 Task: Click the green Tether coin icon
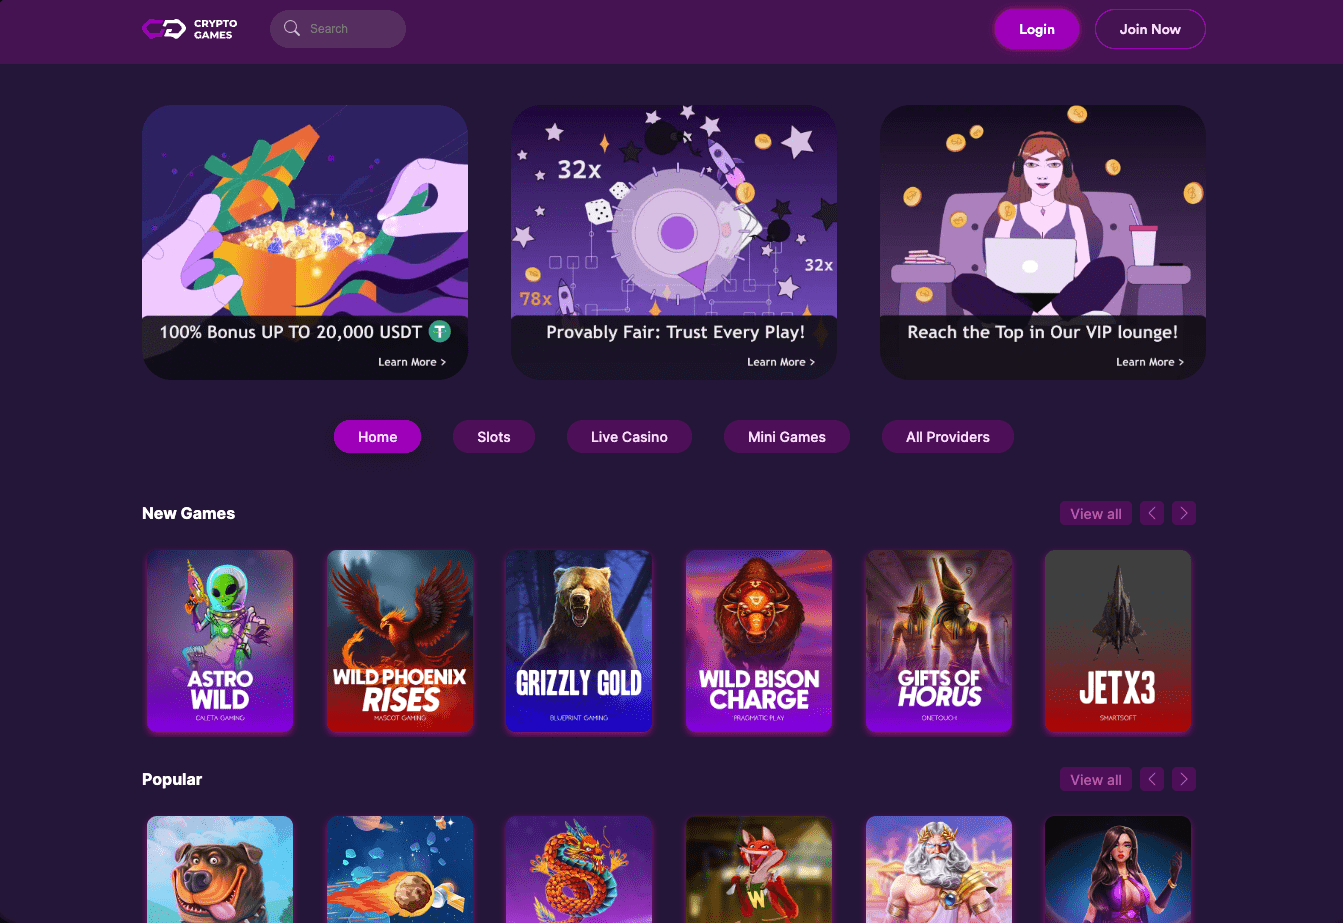[439, 331]
